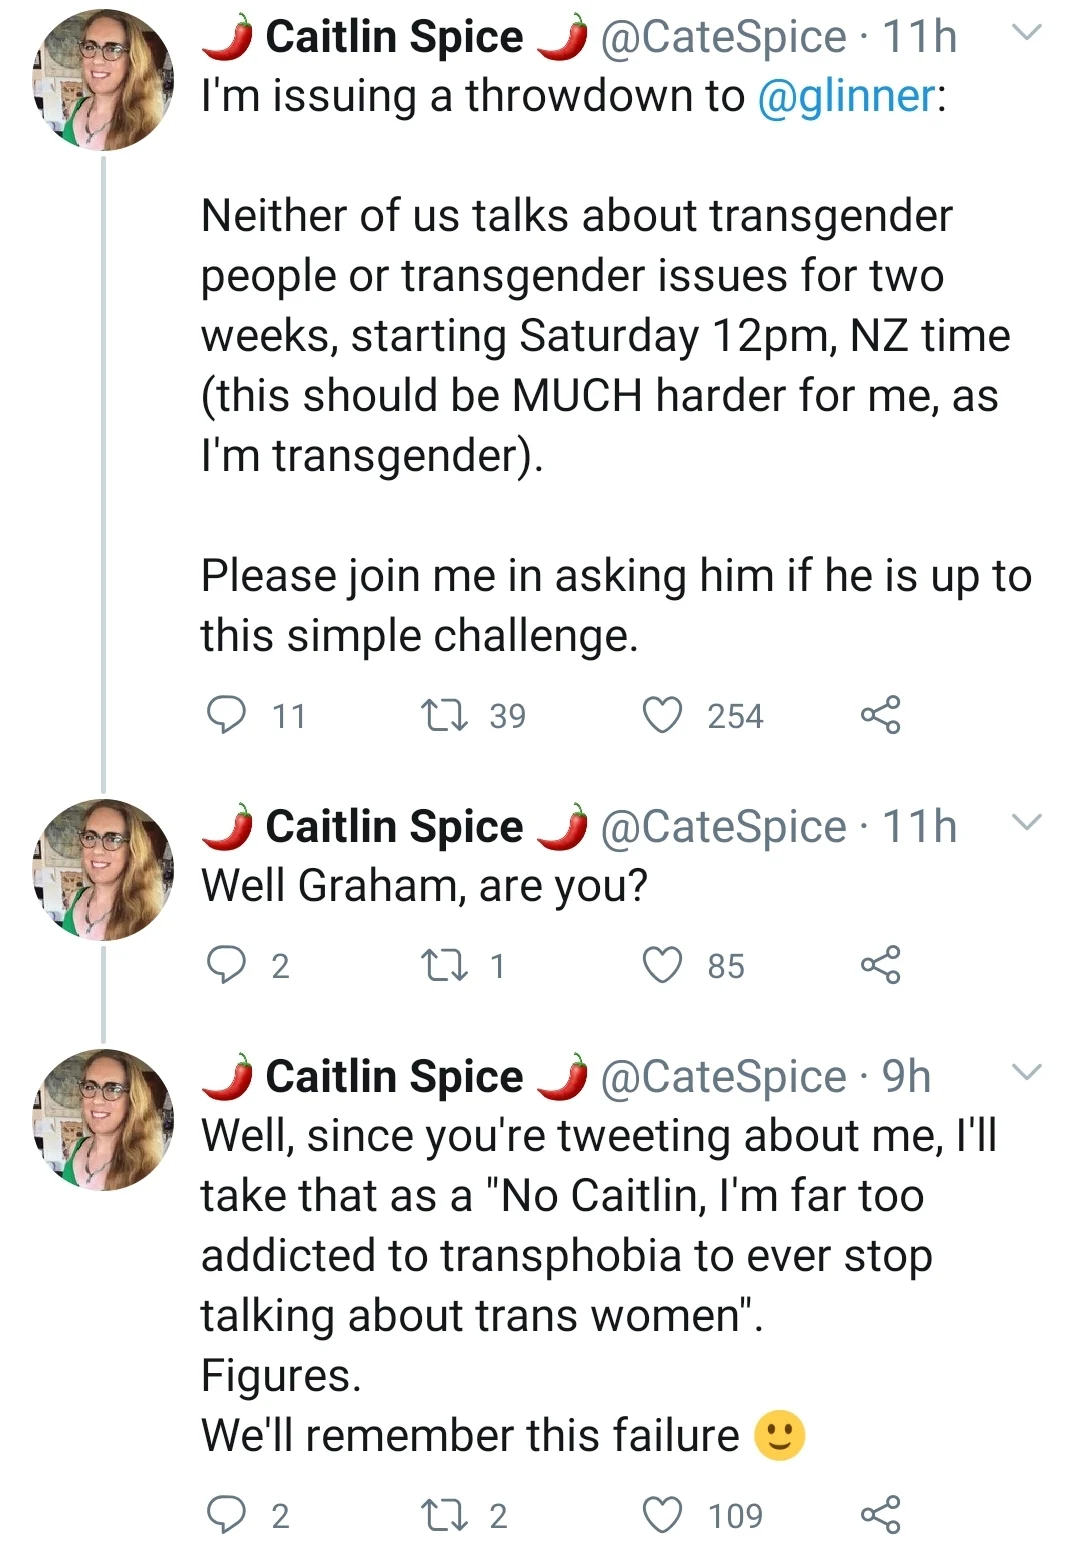
Task: Retweet the "Well Graham, are you?" tweet
Action: 444,965
